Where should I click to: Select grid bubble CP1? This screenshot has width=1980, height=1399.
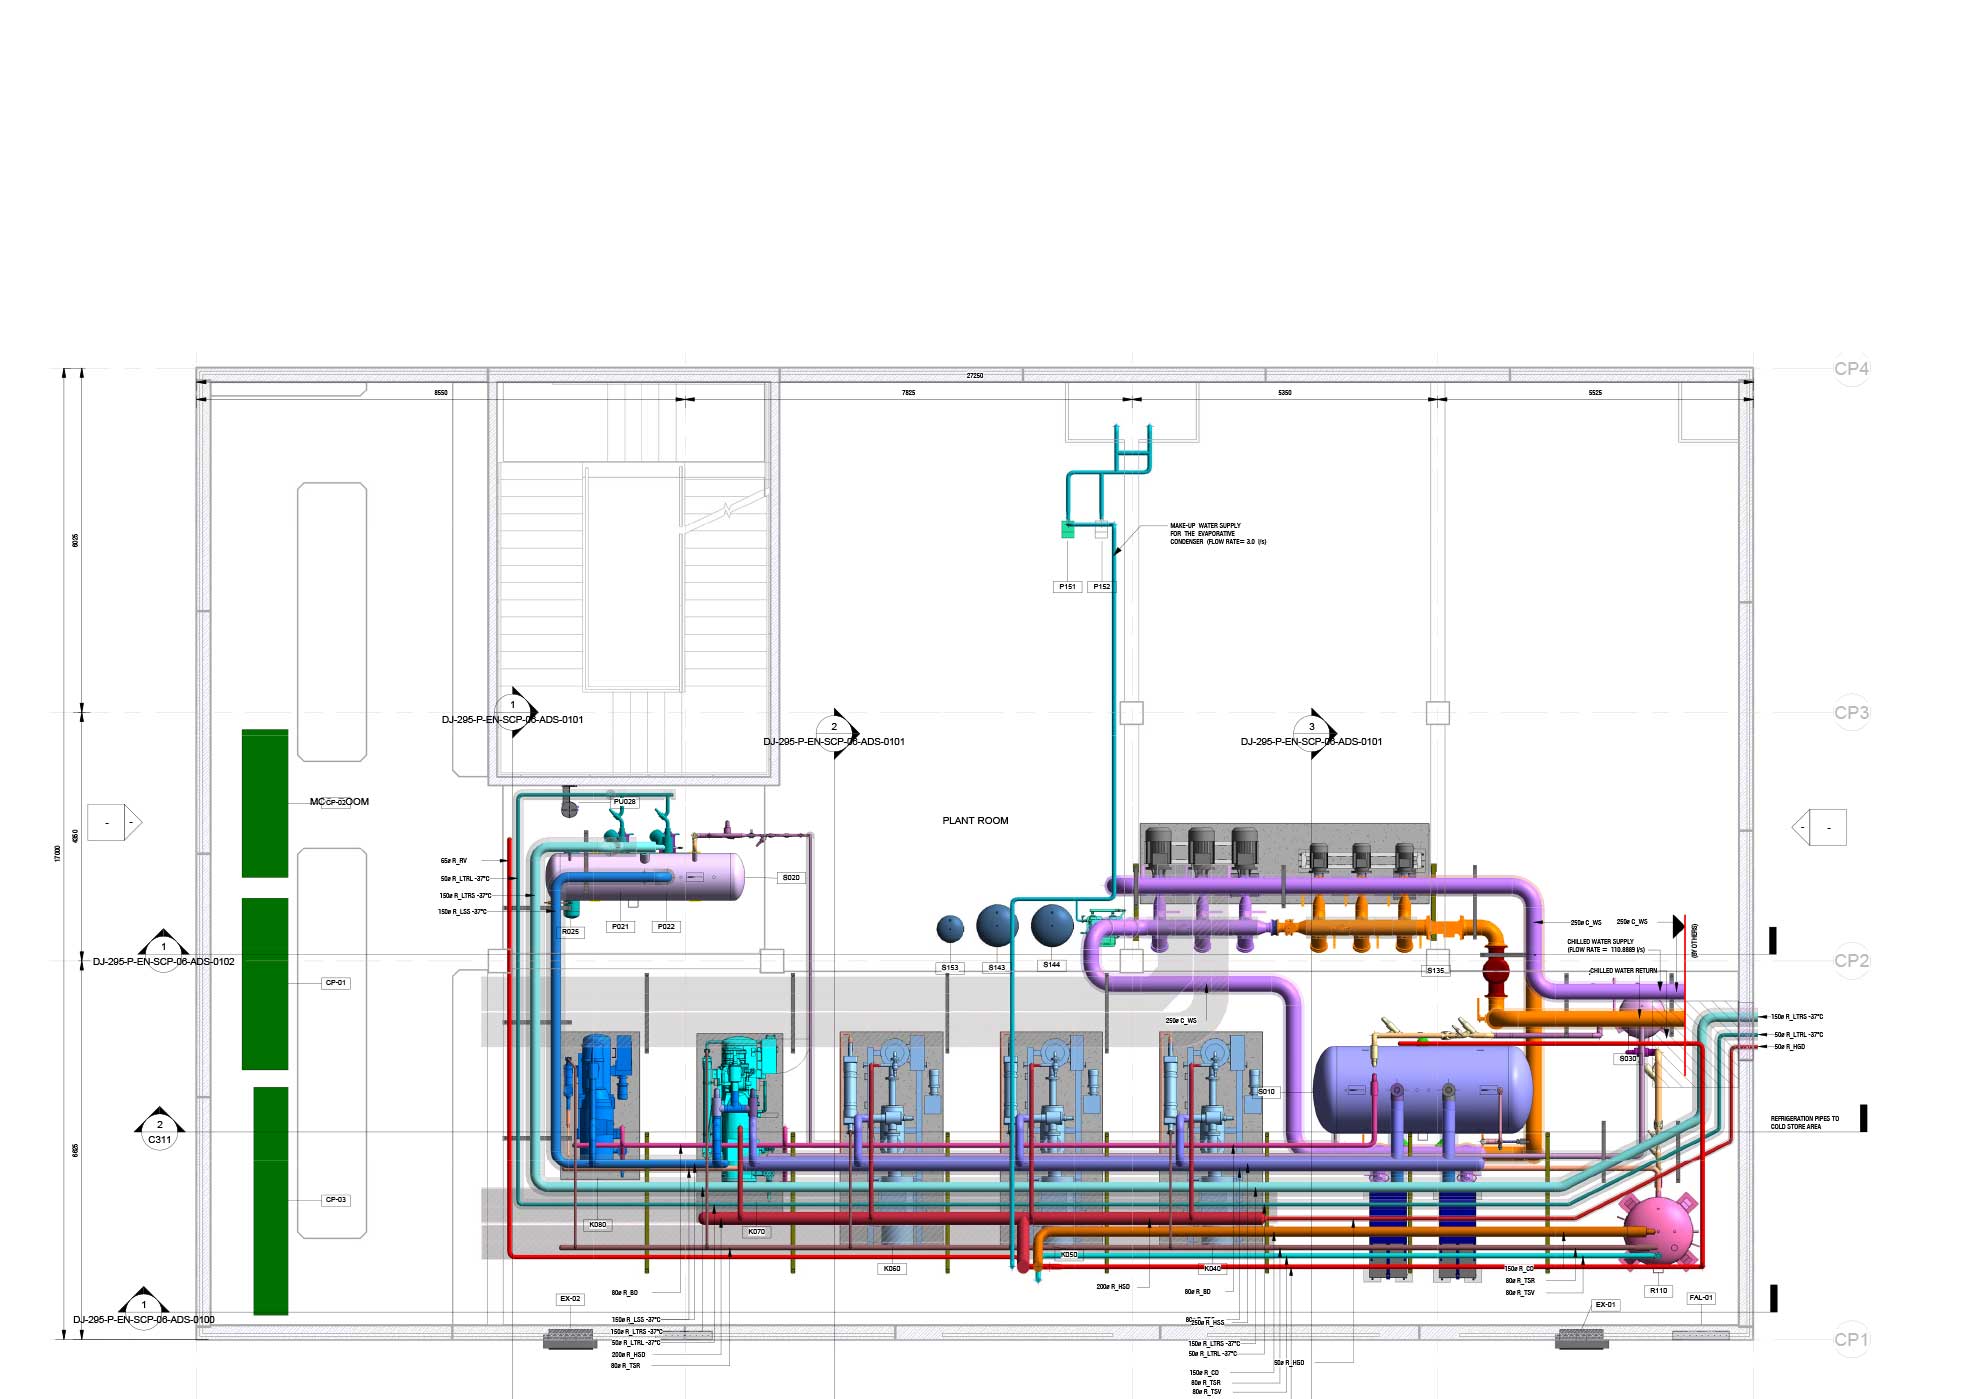(x=1851, y=1339)
